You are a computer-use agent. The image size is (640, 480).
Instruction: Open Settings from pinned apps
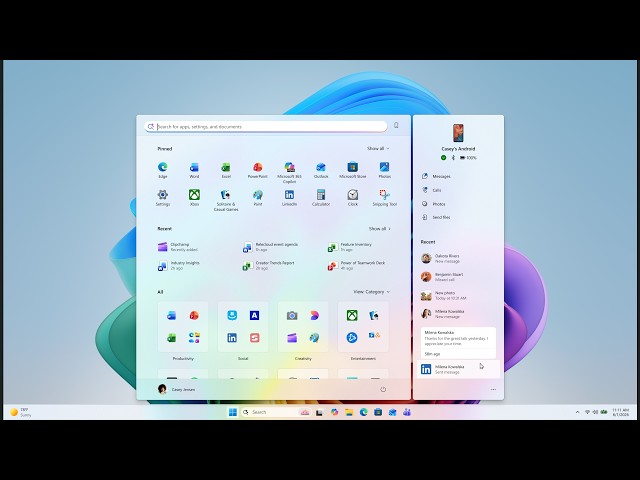click(162, 198)
